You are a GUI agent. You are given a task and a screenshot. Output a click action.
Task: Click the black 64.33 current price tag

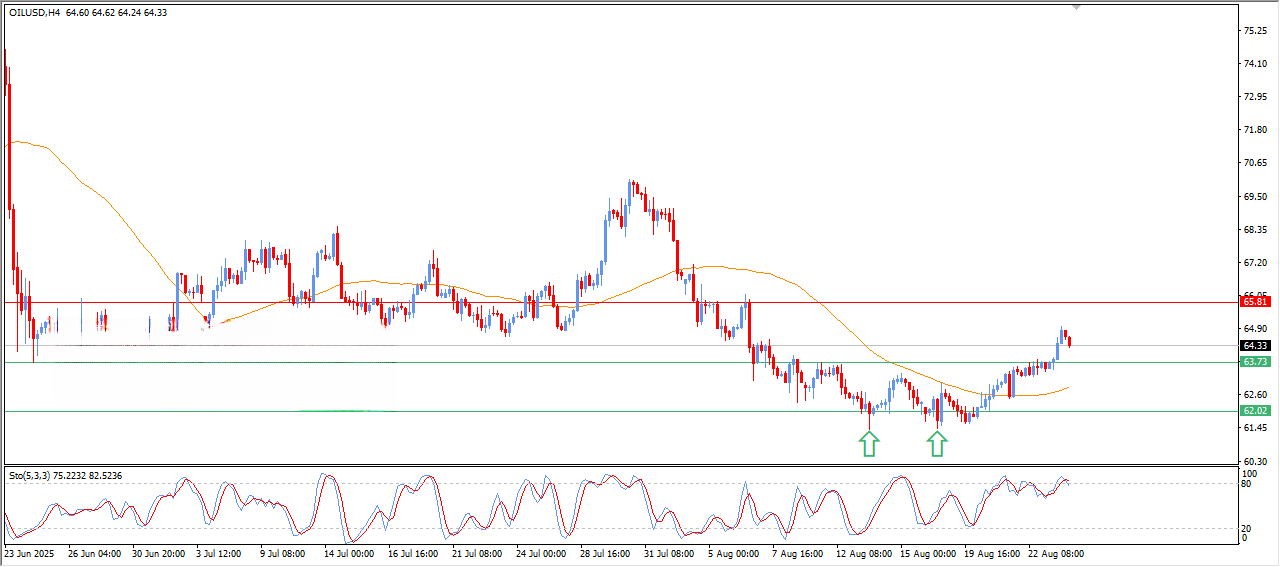1255,346
